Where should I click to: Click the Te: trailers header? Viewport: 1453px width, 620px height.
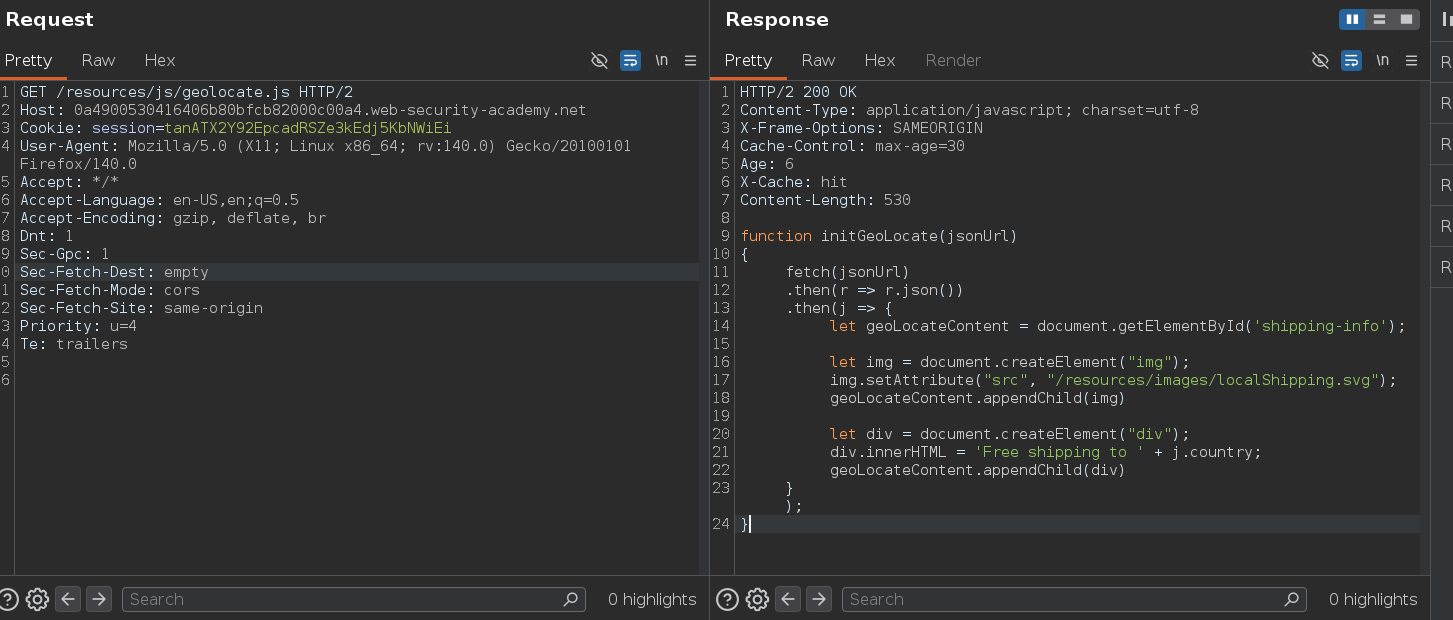point(74,344)
